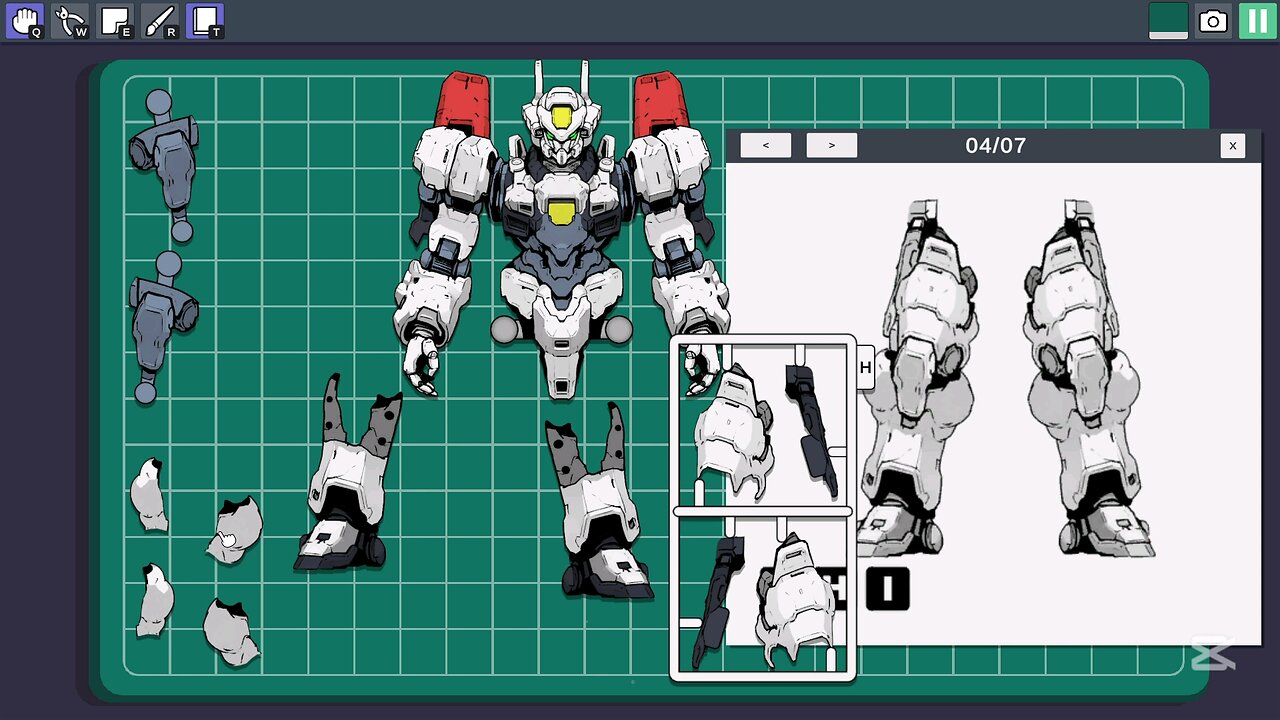Pick the small armor piece under cursor
The image size is (1280, 720).
click(235, 530)
